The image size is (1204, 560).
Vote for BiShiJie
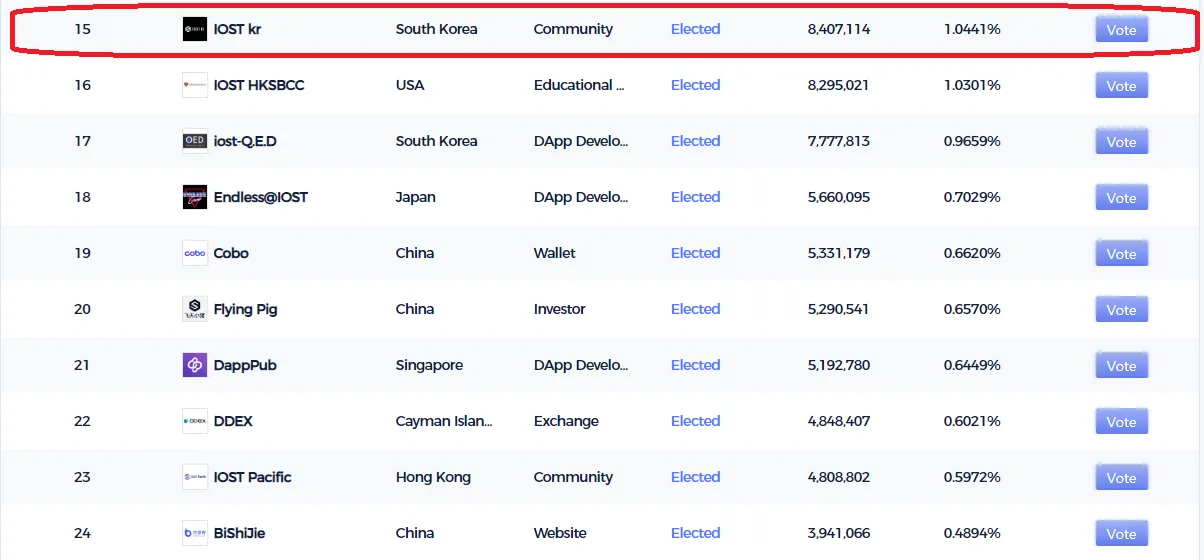click(x=1121, y=534)
